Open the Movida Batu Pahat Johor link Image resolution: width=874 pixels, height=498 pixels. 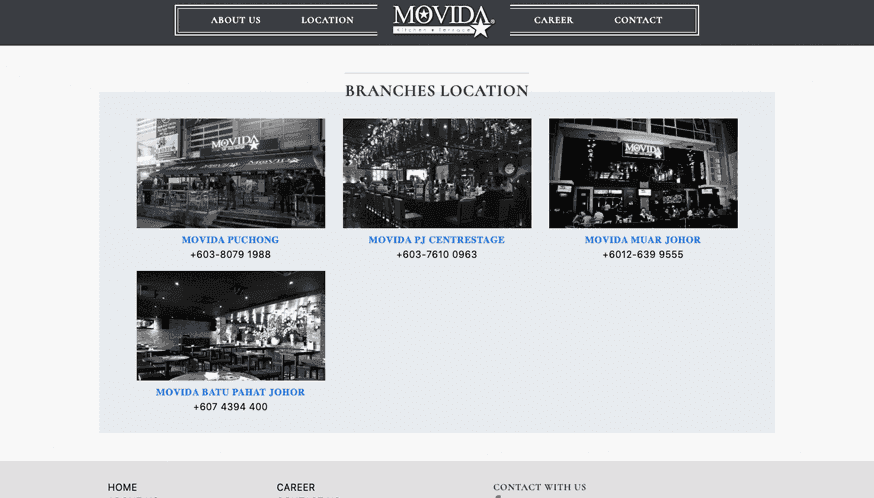click(x=230, y=392)
